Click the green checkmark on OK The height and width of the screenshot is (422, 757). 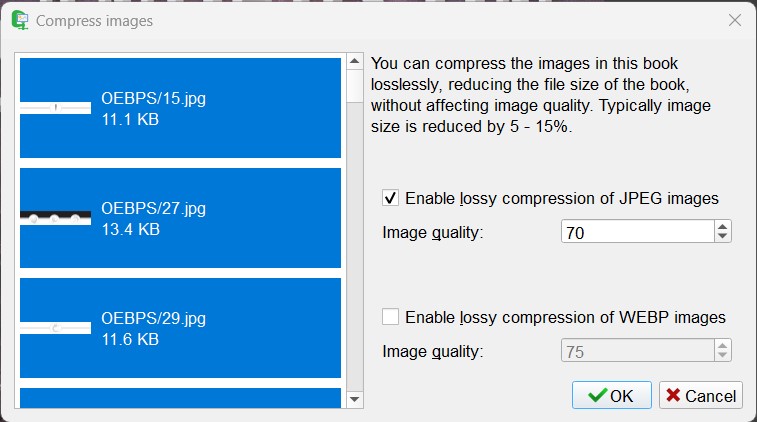pyautogui.click(x=597, y=396)
